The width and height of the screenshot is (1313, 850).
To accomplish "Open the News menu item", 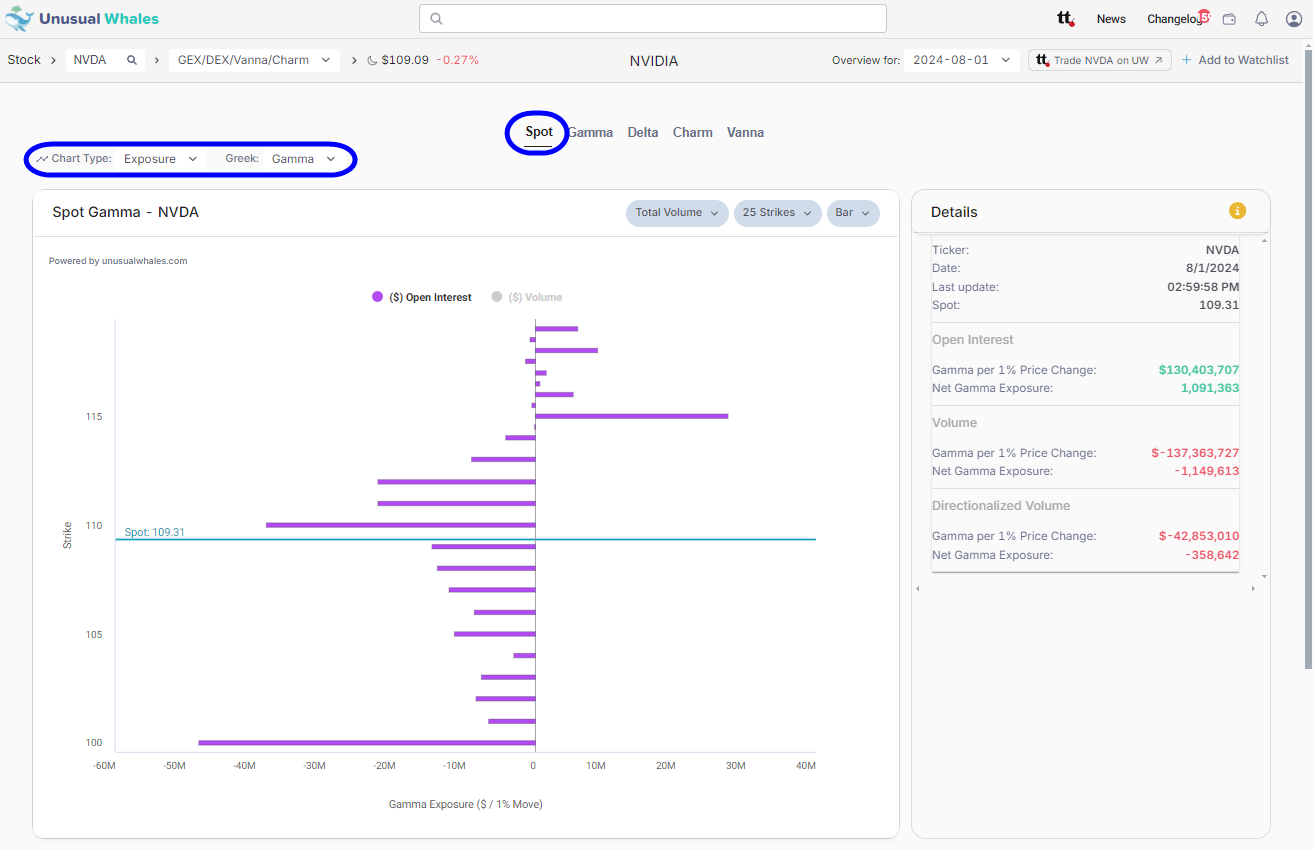I will tap(1111, 19).
